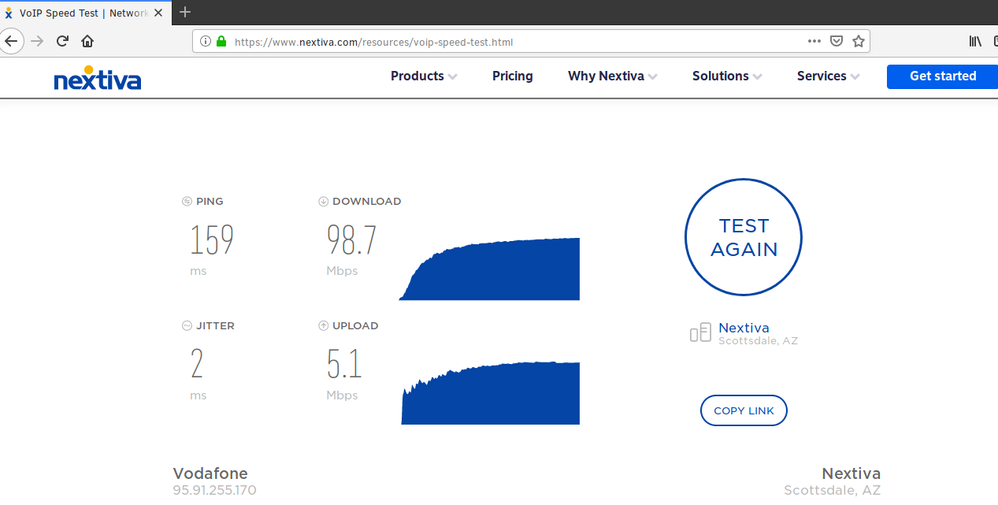Click the download speed graph

click(489, 269)
